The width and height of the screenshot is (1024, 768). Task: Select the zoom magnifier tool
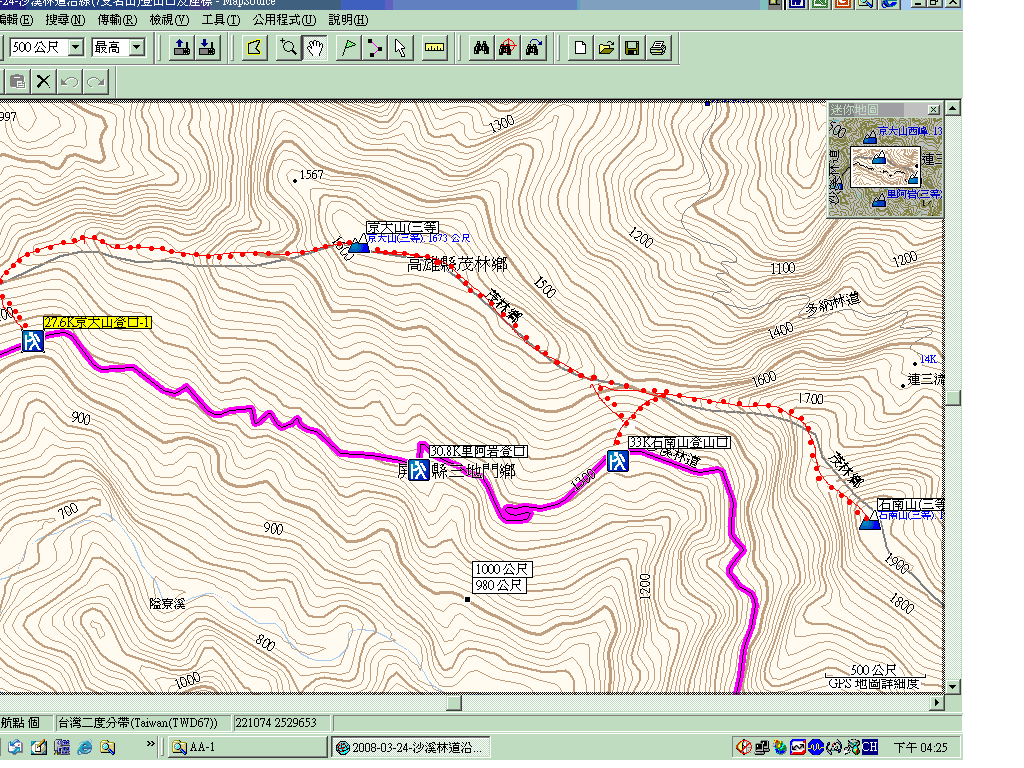point(288,48)
